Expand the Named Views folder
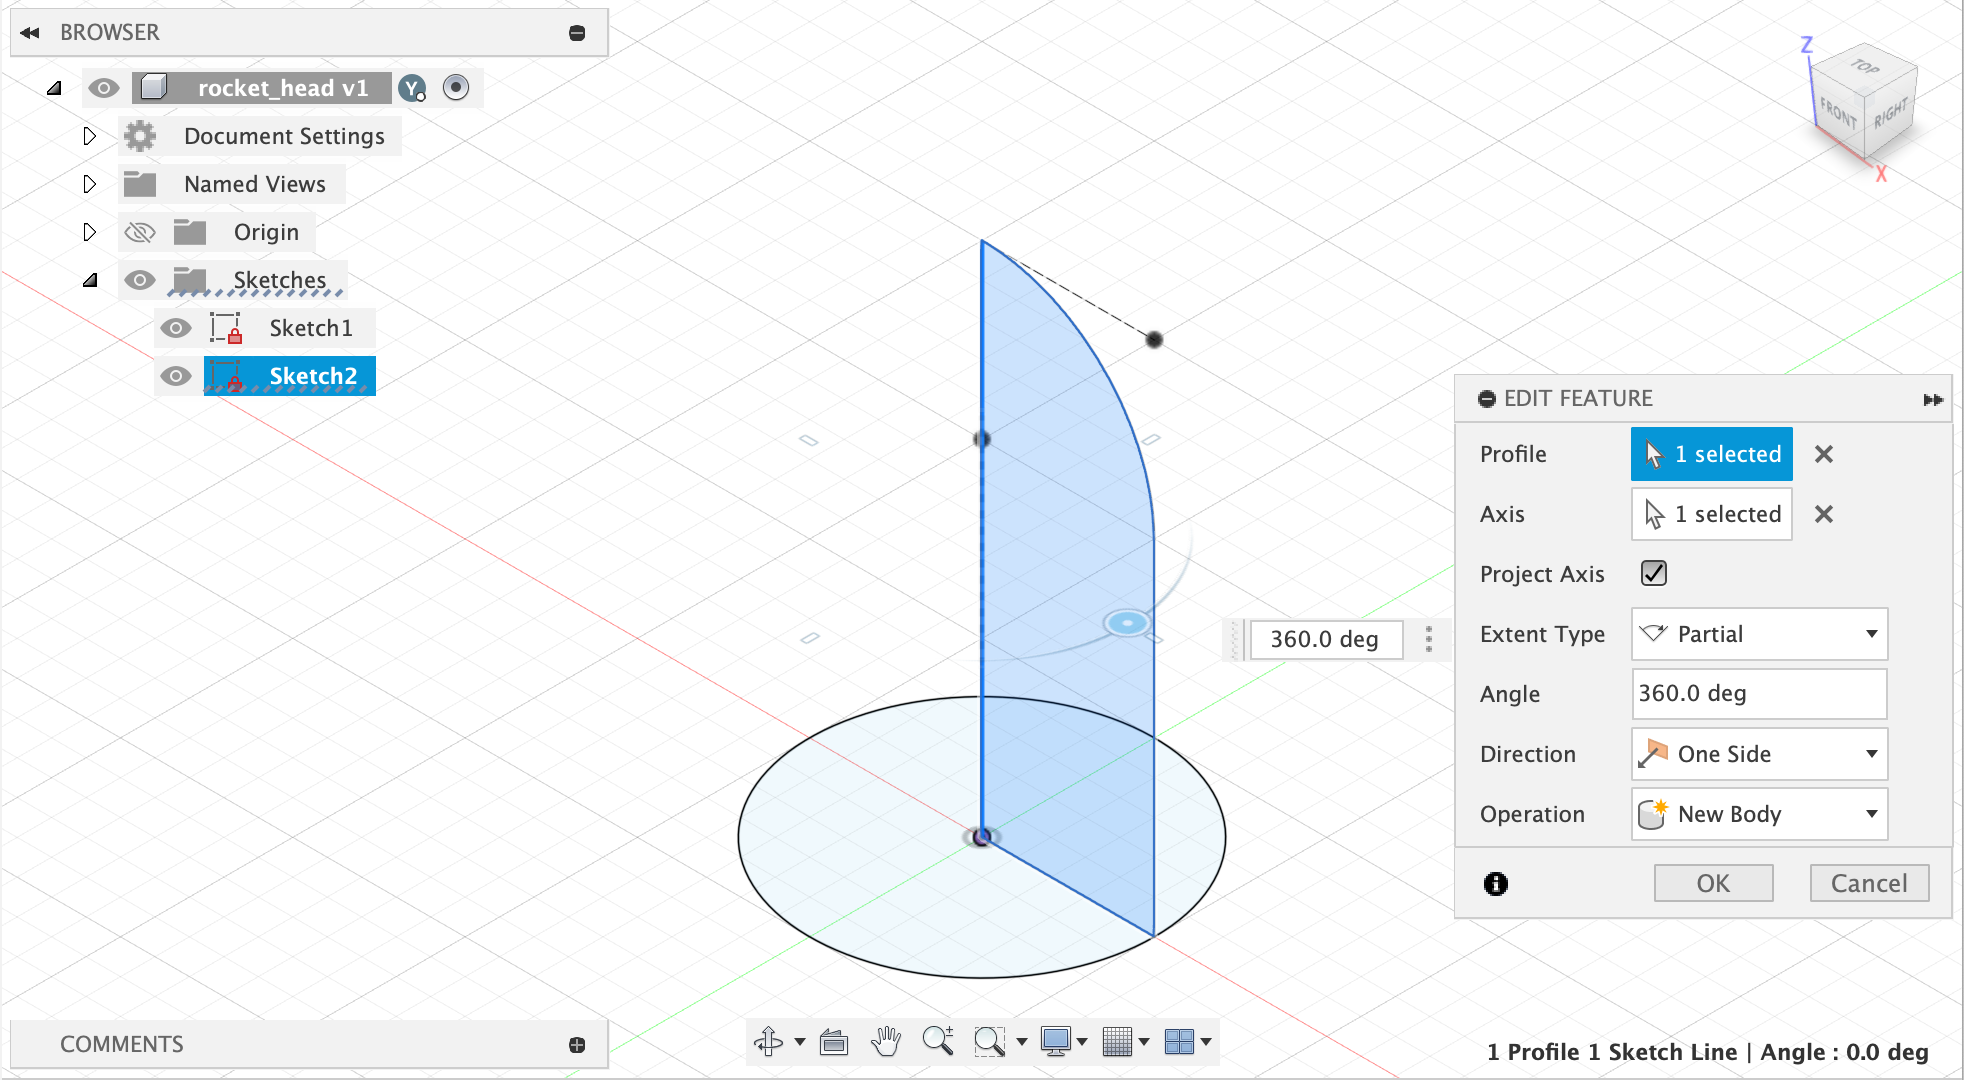Image resolution: width=1964 pixels, height=1080 pixels. [x=90, y=184]
